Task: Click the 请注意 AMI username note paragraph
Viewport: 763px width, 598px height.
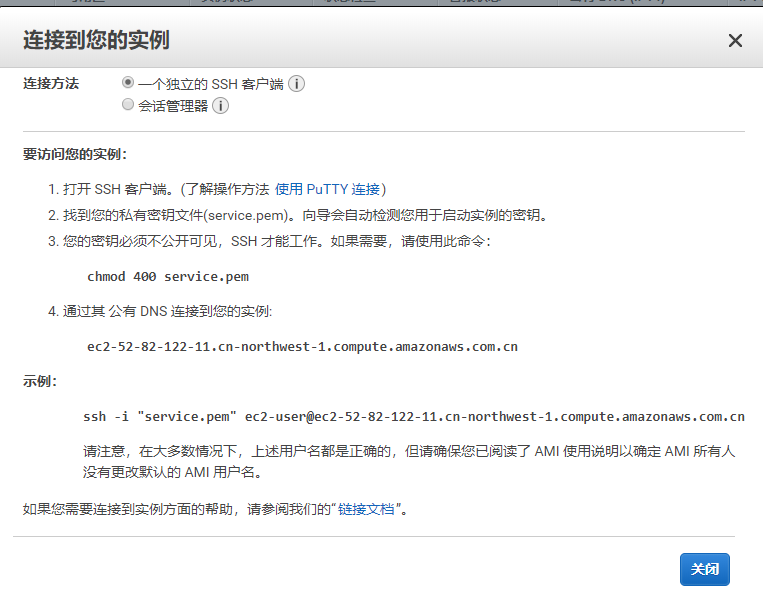Action: pyautogui.click(x=408, y=461)
